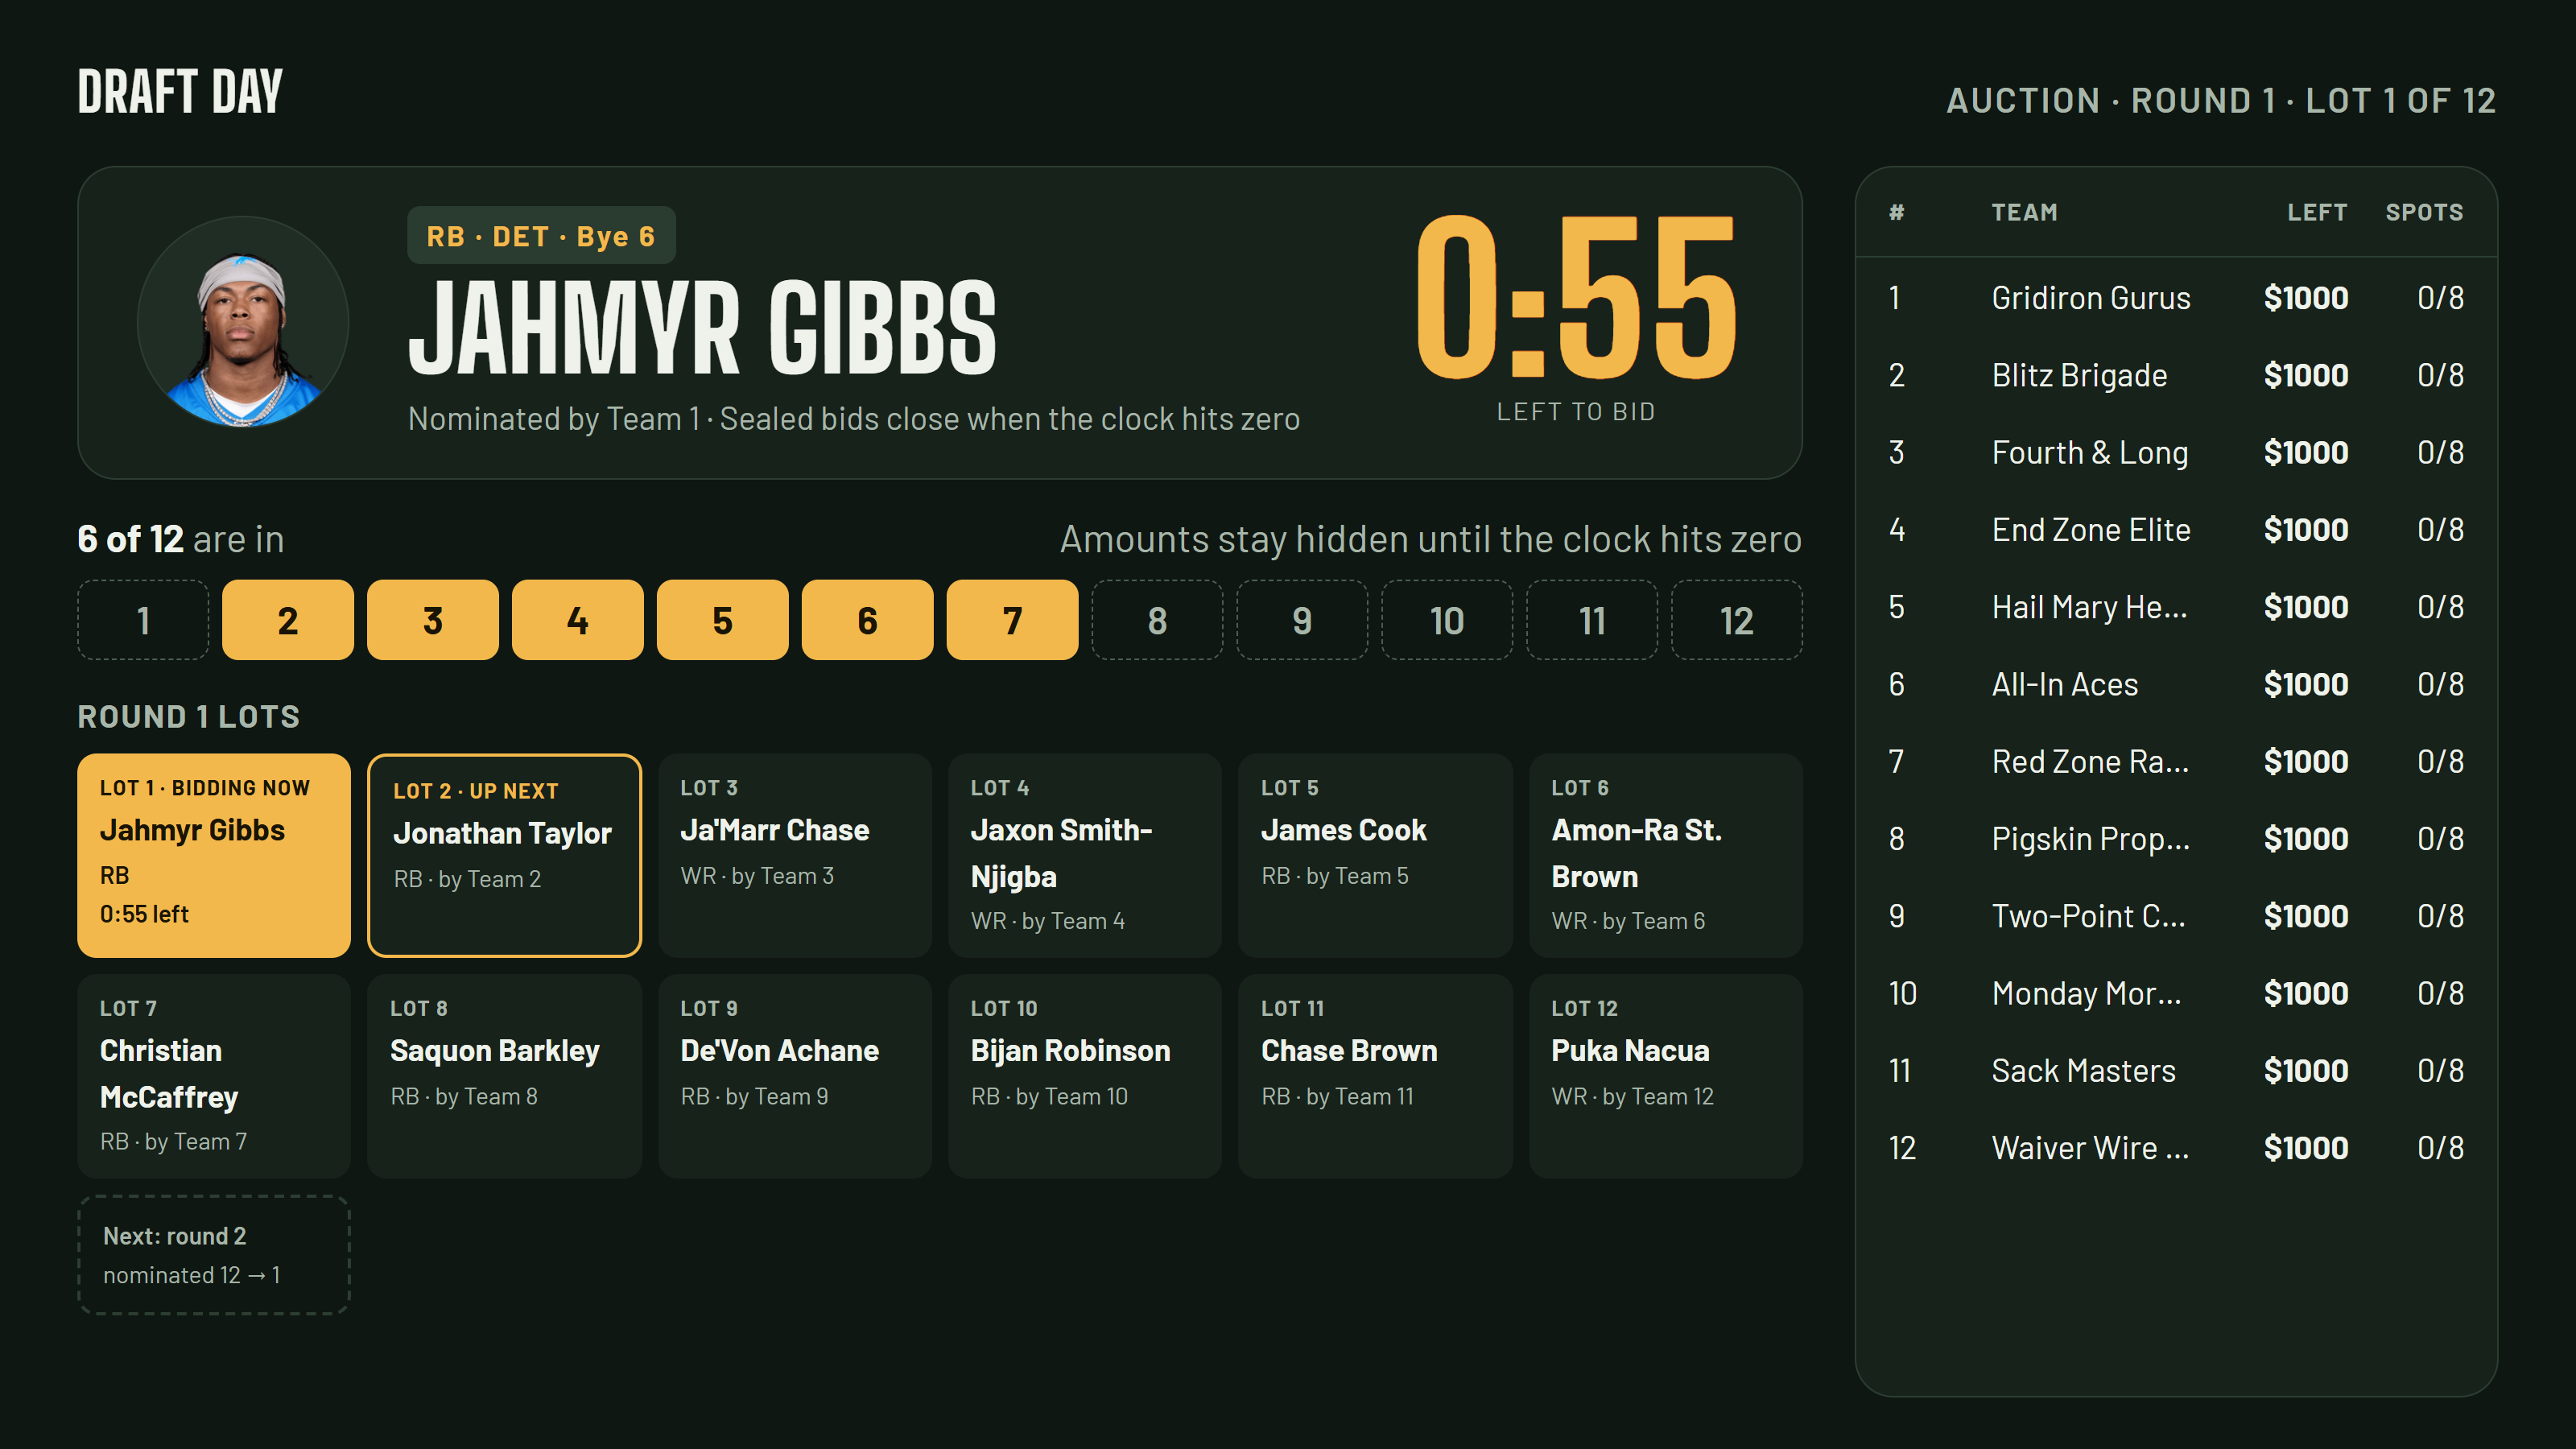Select the Red Zone Ra... team row

(2176, 762)
